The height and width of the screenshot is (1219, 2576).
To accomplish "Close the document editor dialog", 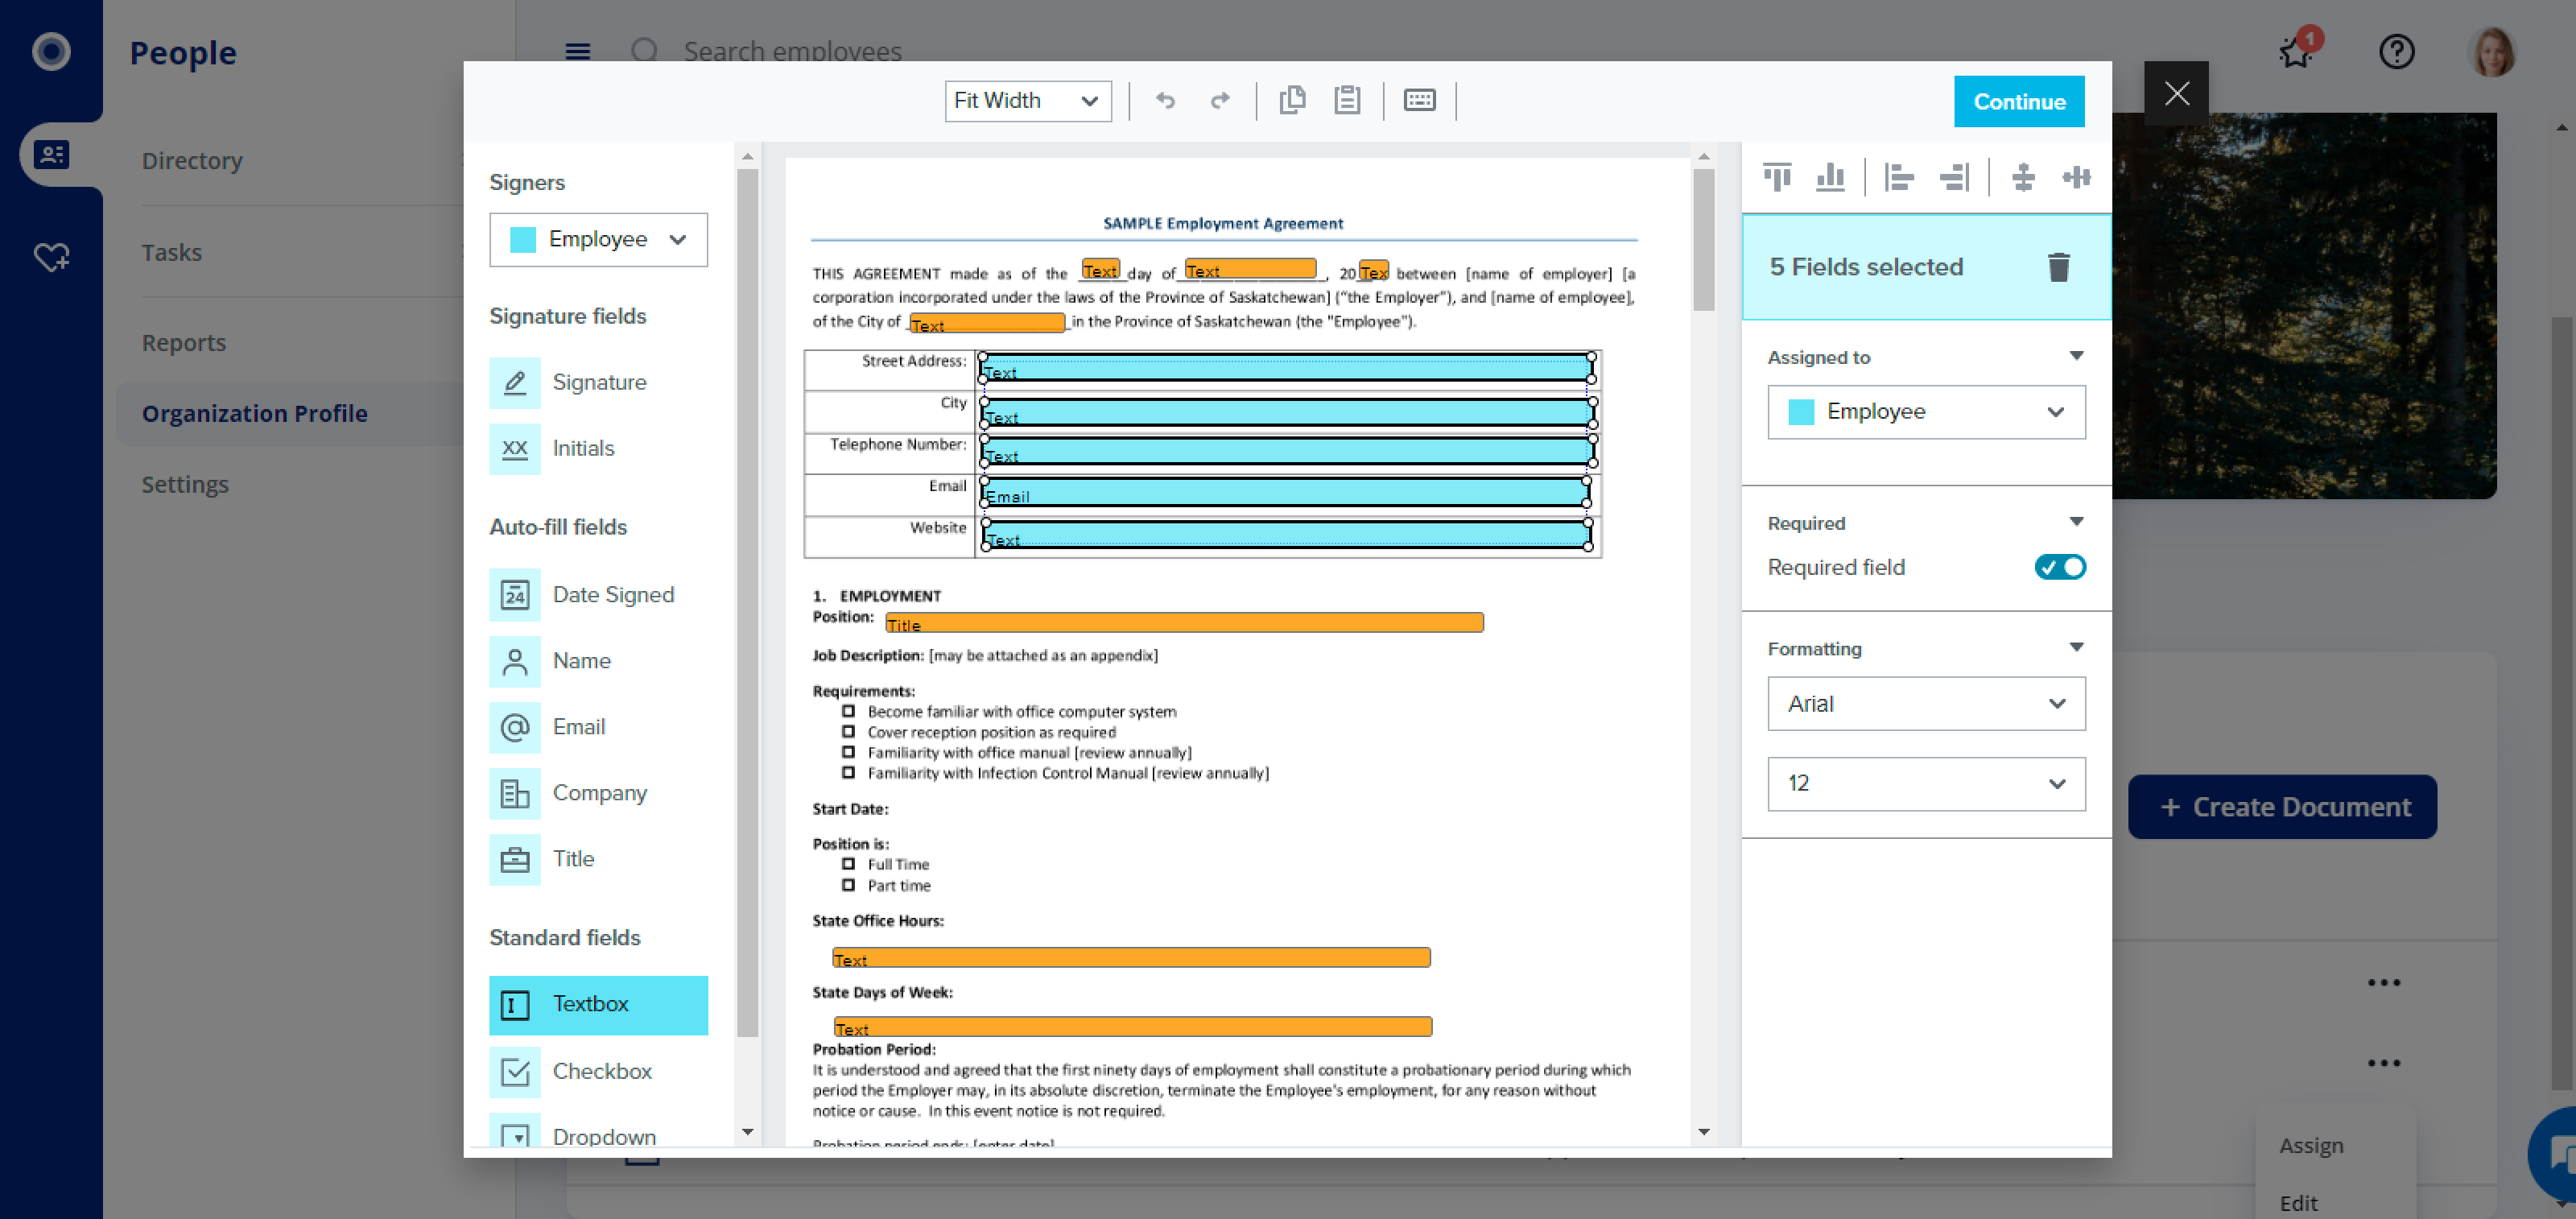I will tap(2176, 94).
